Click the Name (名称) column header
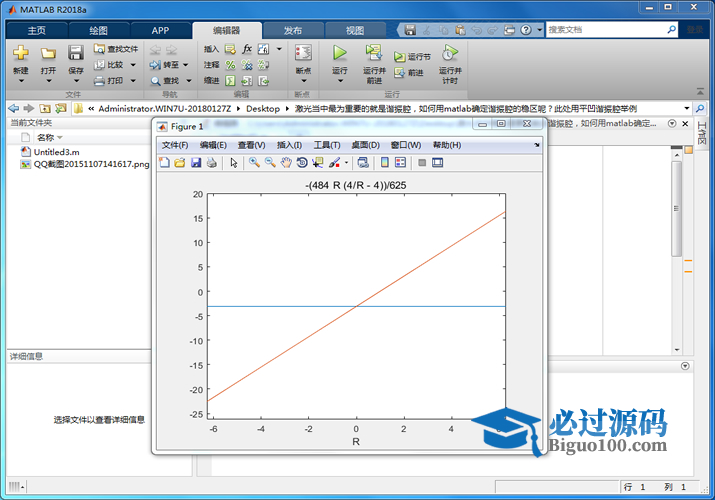 pos(46,137)
